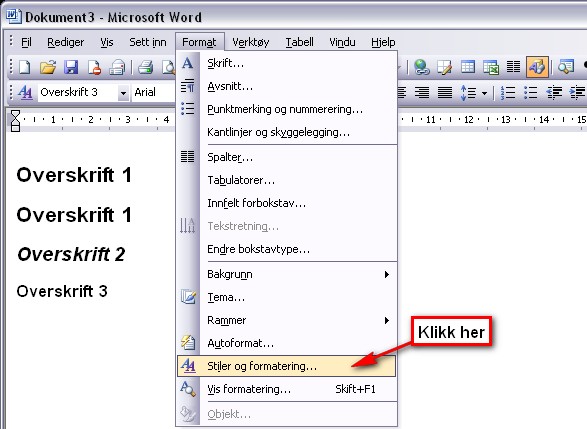The width and height of the screenshot is (587, 429).
Task: Open the Fil menu
Action: 26,42
